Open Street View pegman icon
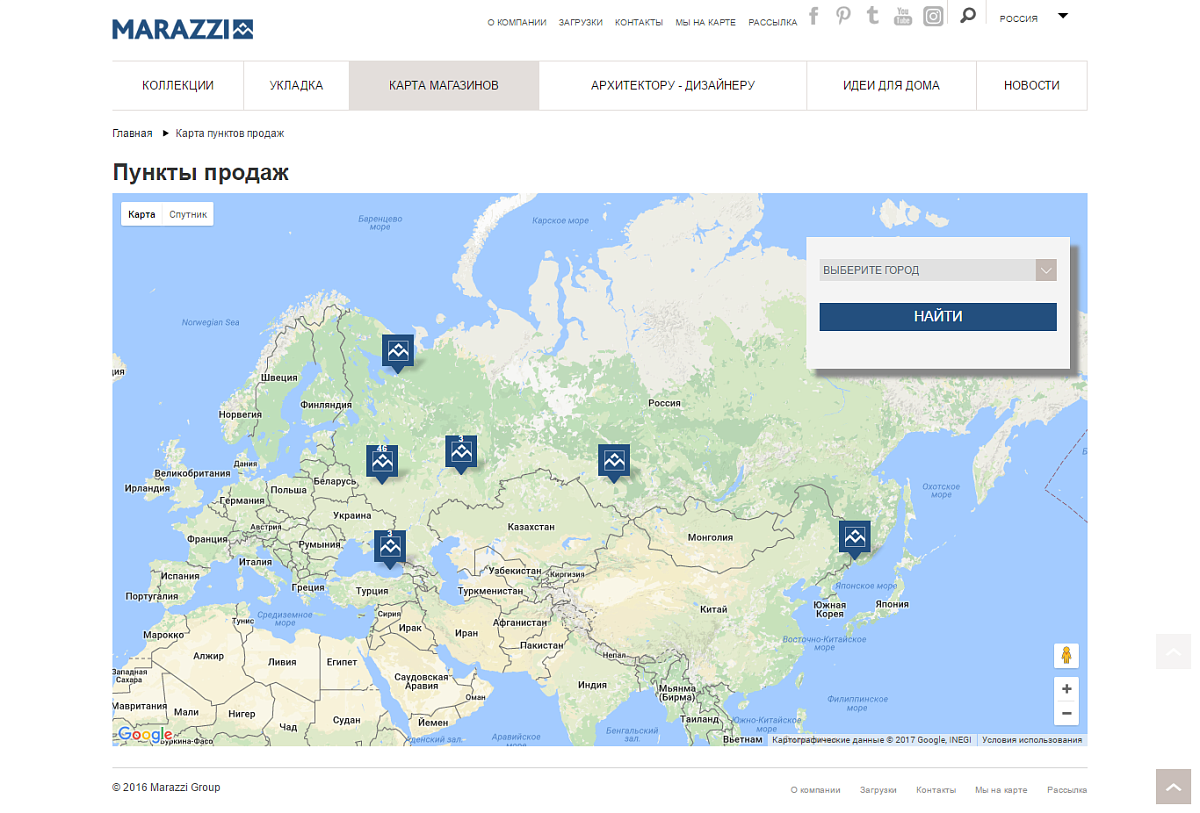 [1066, 656]
